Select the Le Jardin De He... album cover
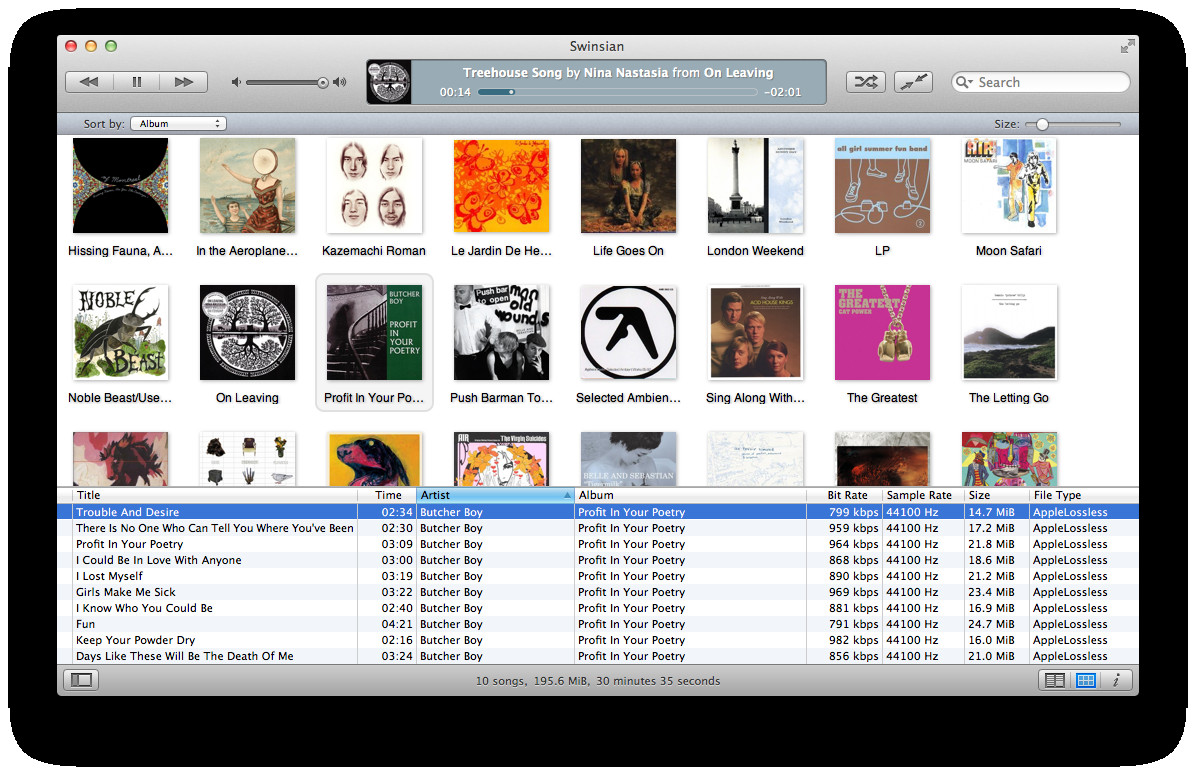Viewport: 1196px width, 775px height. coord(501,185)
